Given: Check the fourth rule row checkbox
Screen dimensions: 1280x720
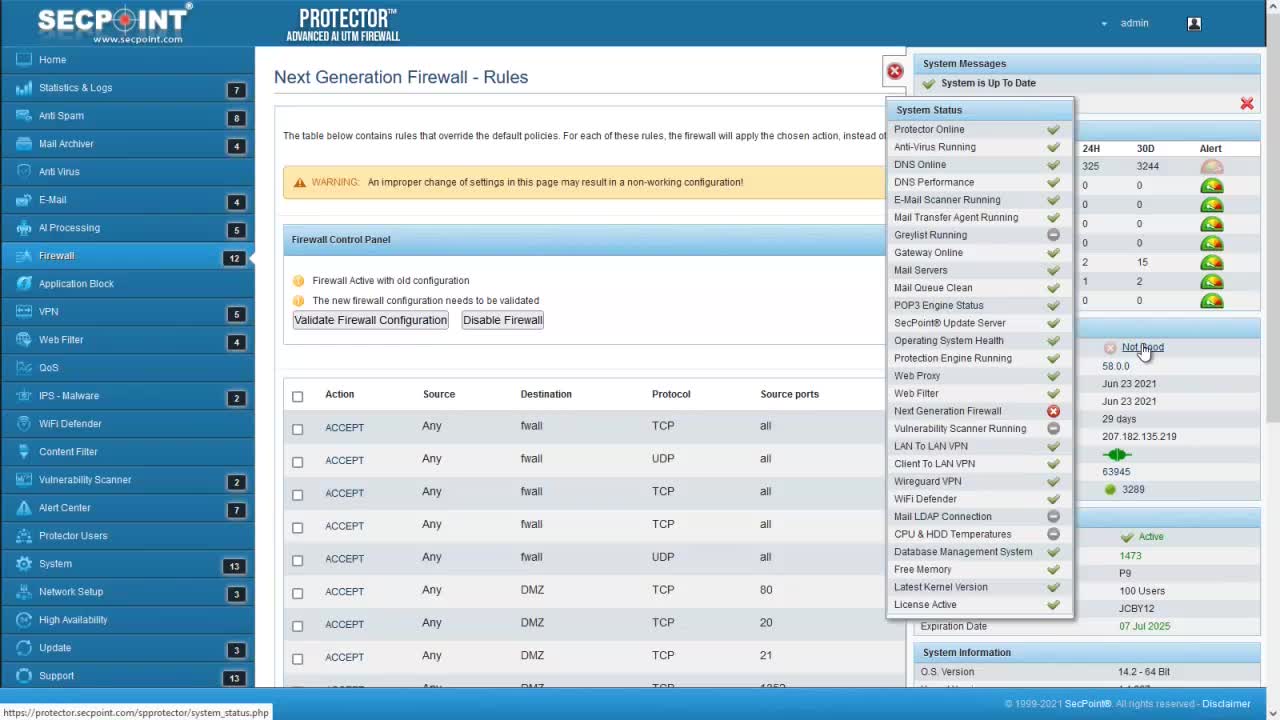Looking at the screenshot, I should [297, 528].
